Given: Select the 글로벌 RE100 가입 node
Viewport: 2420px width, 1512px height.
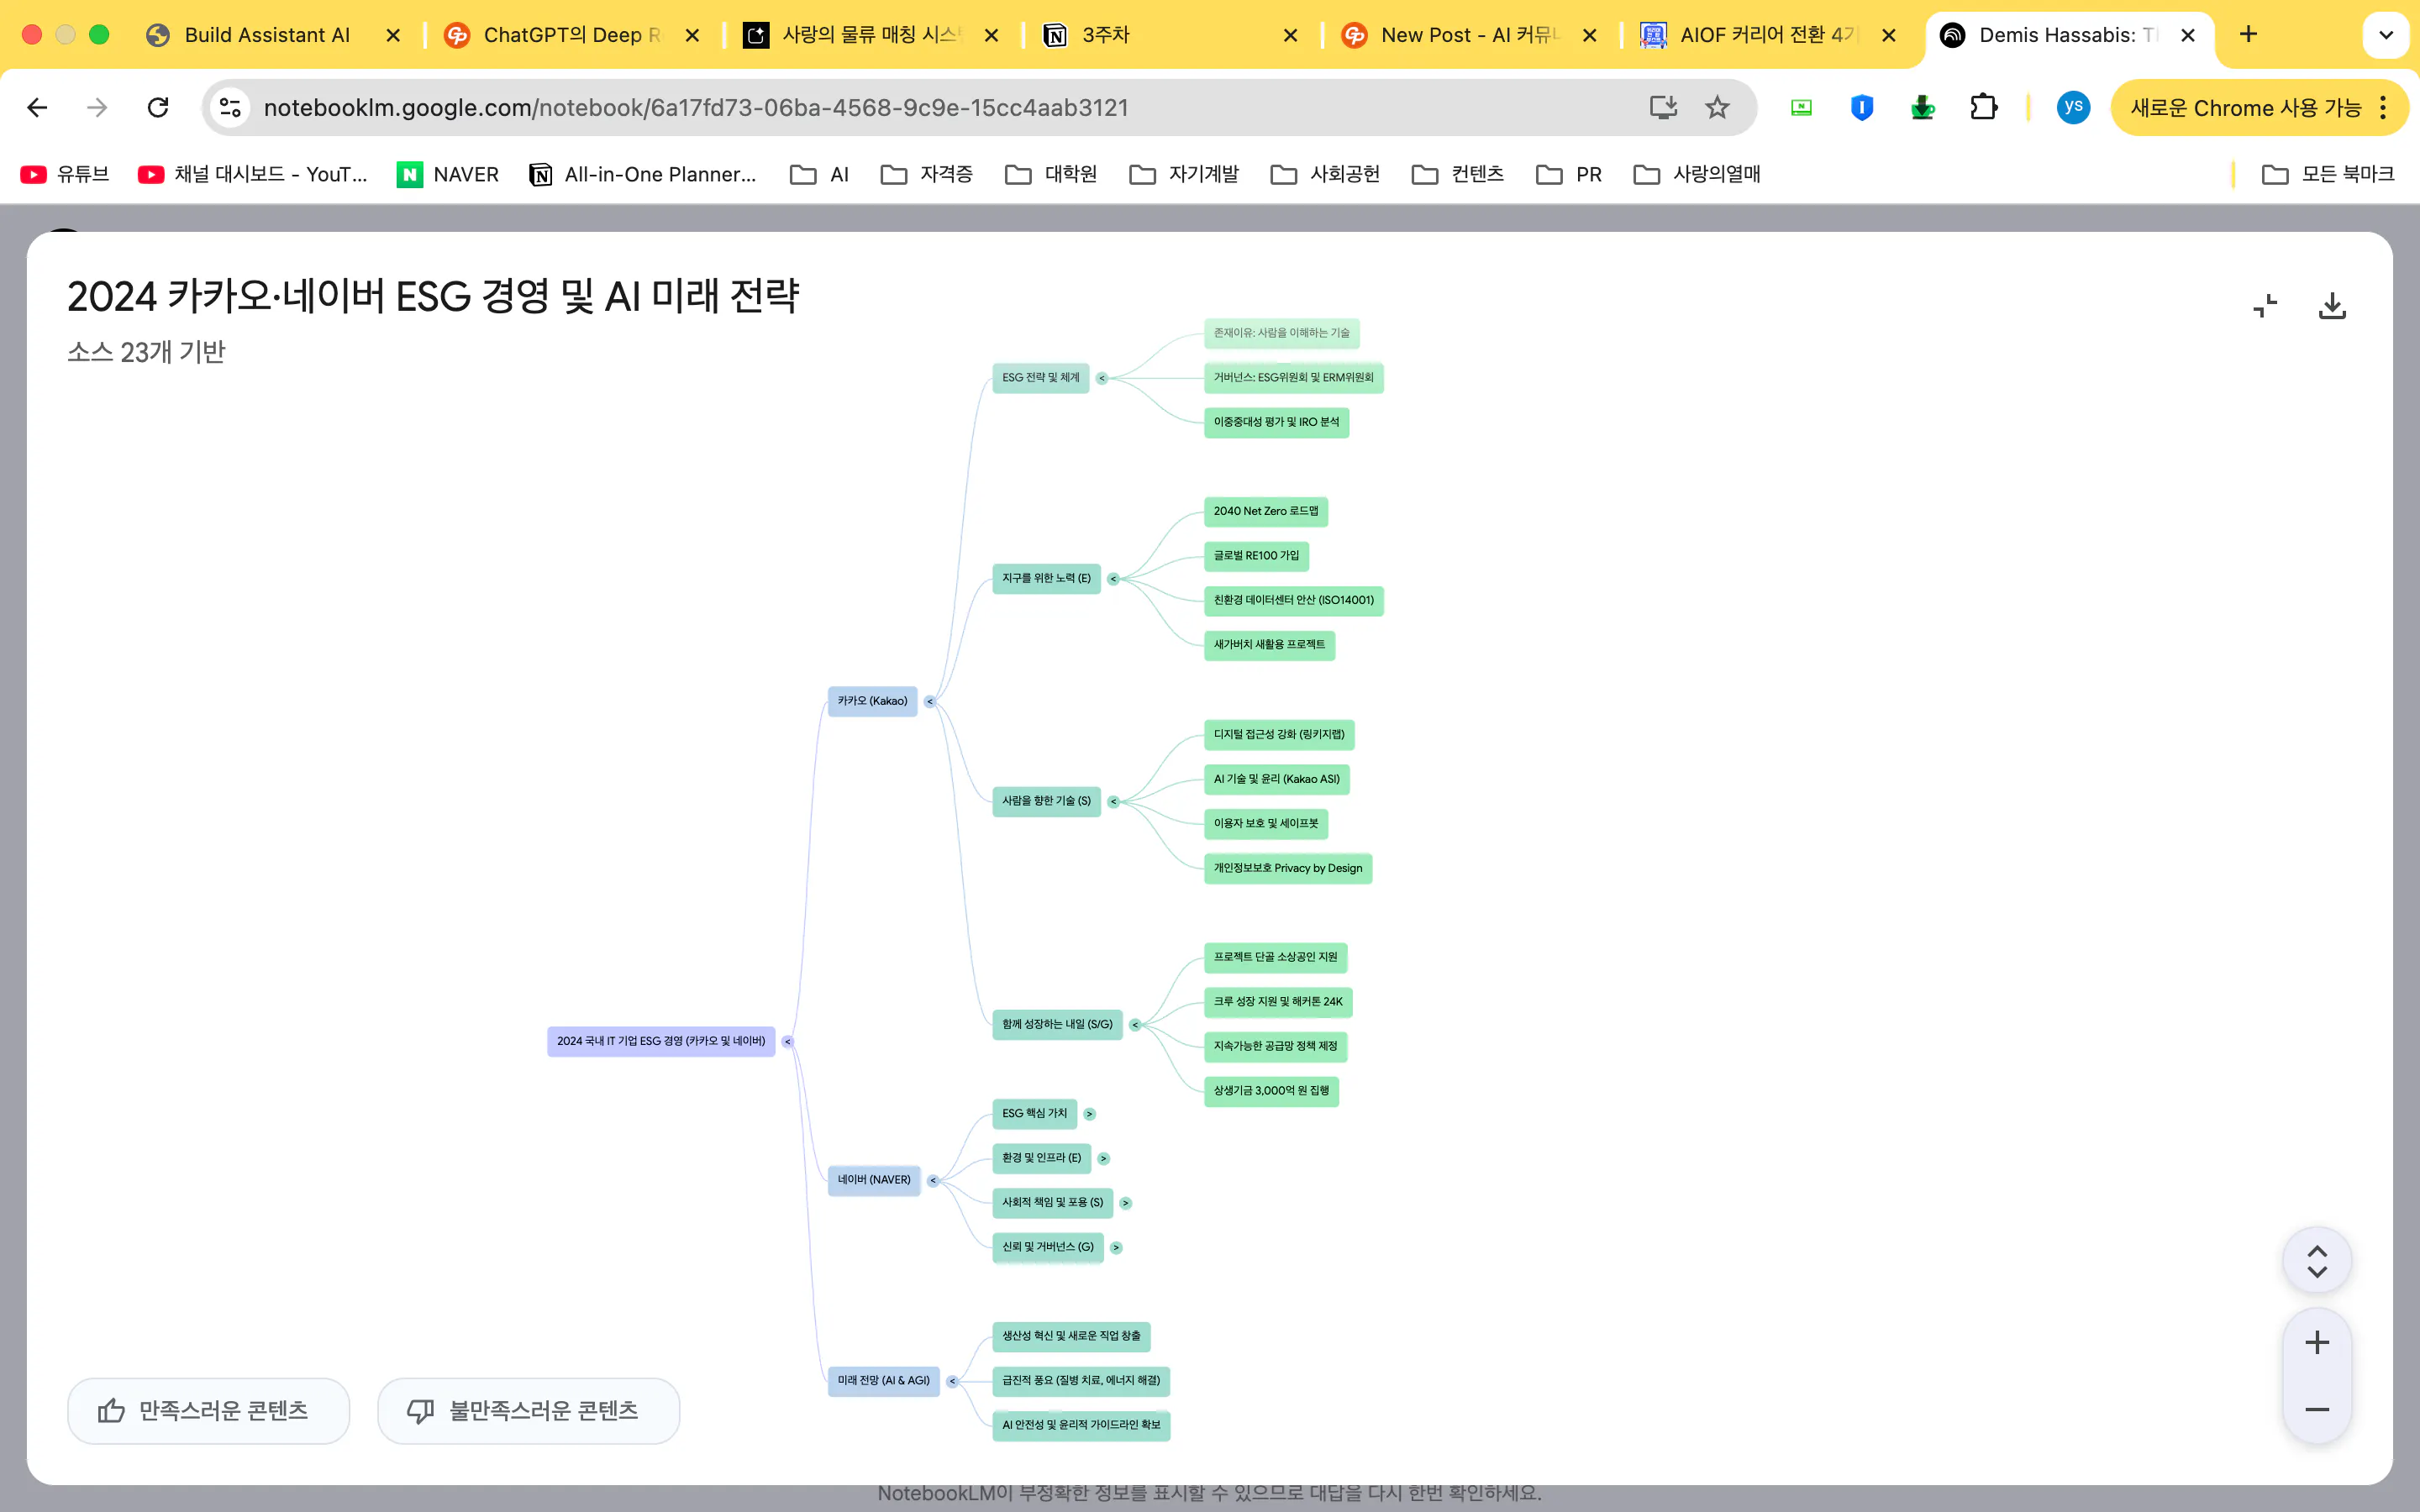Looking at the screenshot, I should point(1256,556).
